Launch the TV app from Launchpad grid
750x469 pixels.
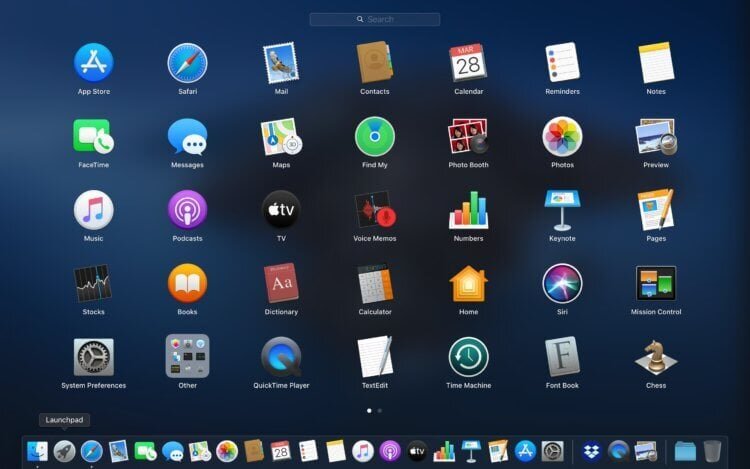pos(281,210)
